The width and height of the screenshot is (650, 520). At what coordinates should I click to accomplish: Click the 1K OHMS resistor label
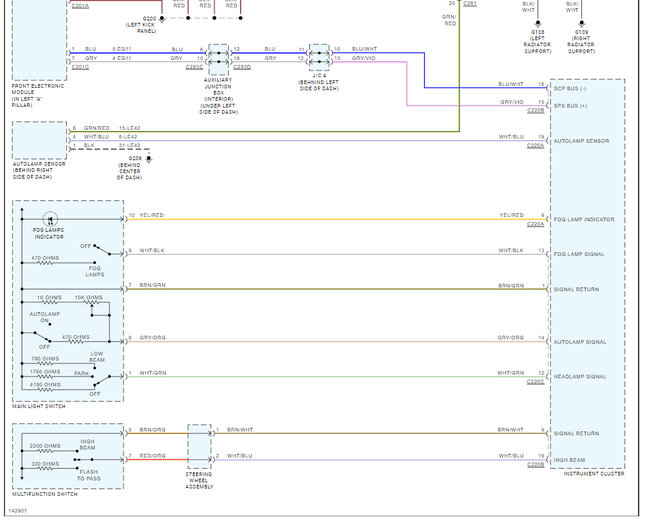(49, 297)
